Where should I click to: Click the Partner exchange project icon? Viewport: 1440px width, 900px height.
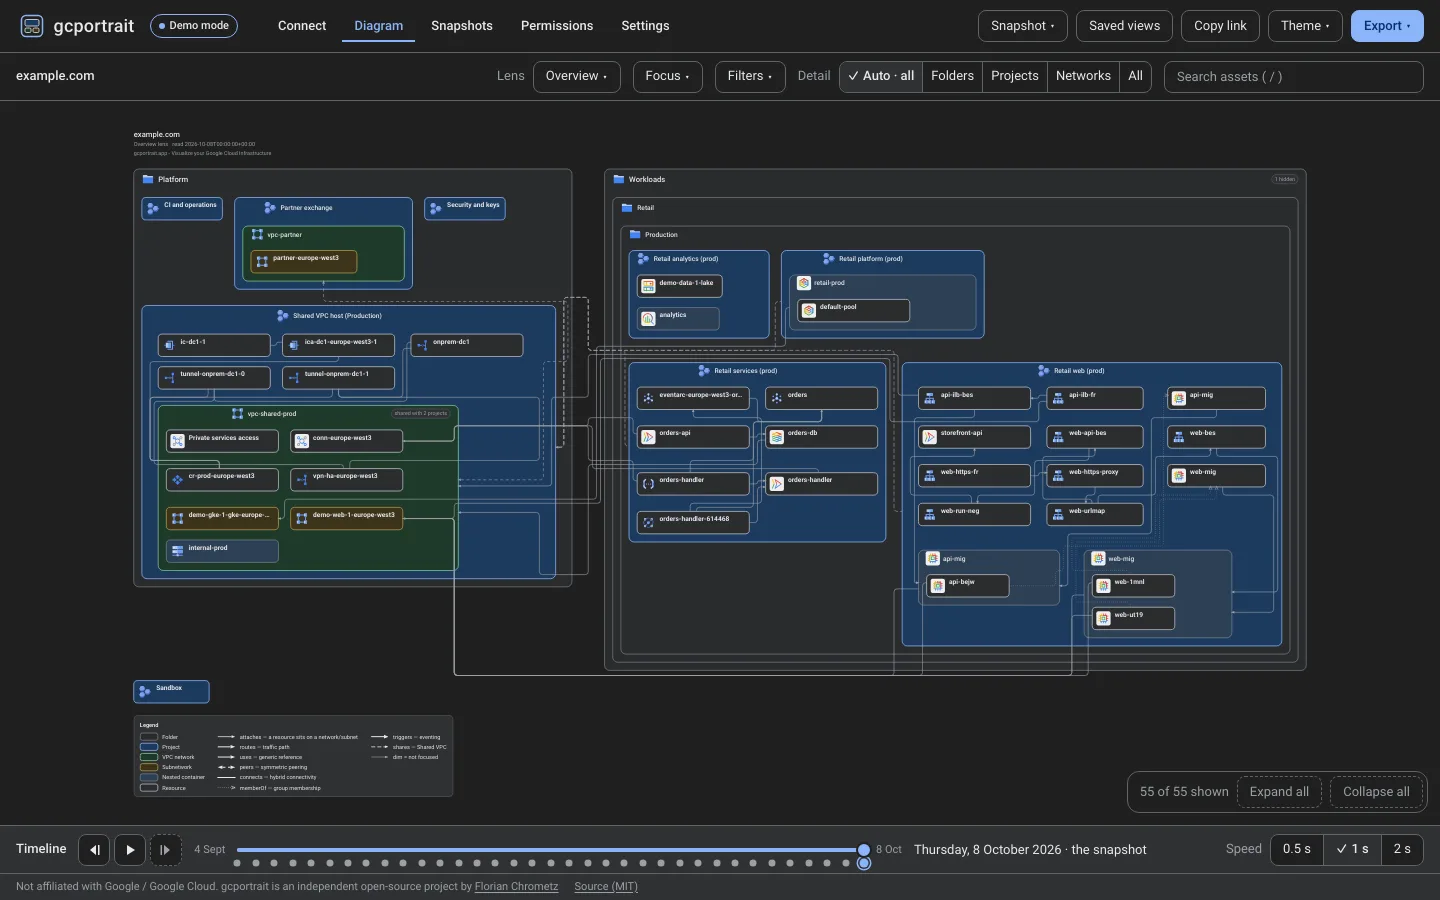coord(270,208)
